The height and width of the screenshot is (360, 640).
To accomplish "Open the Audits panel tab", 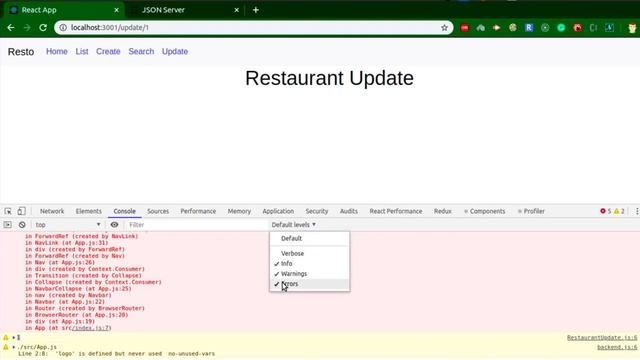I will click(349, 211).
